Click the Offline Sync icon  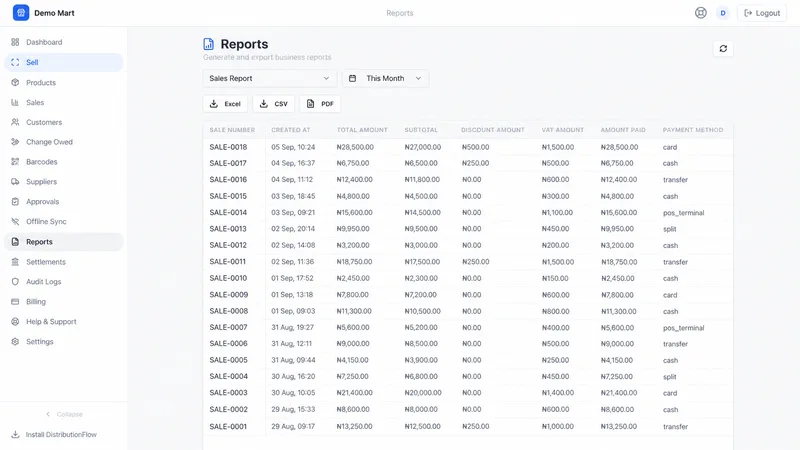(x=15, y=221)
